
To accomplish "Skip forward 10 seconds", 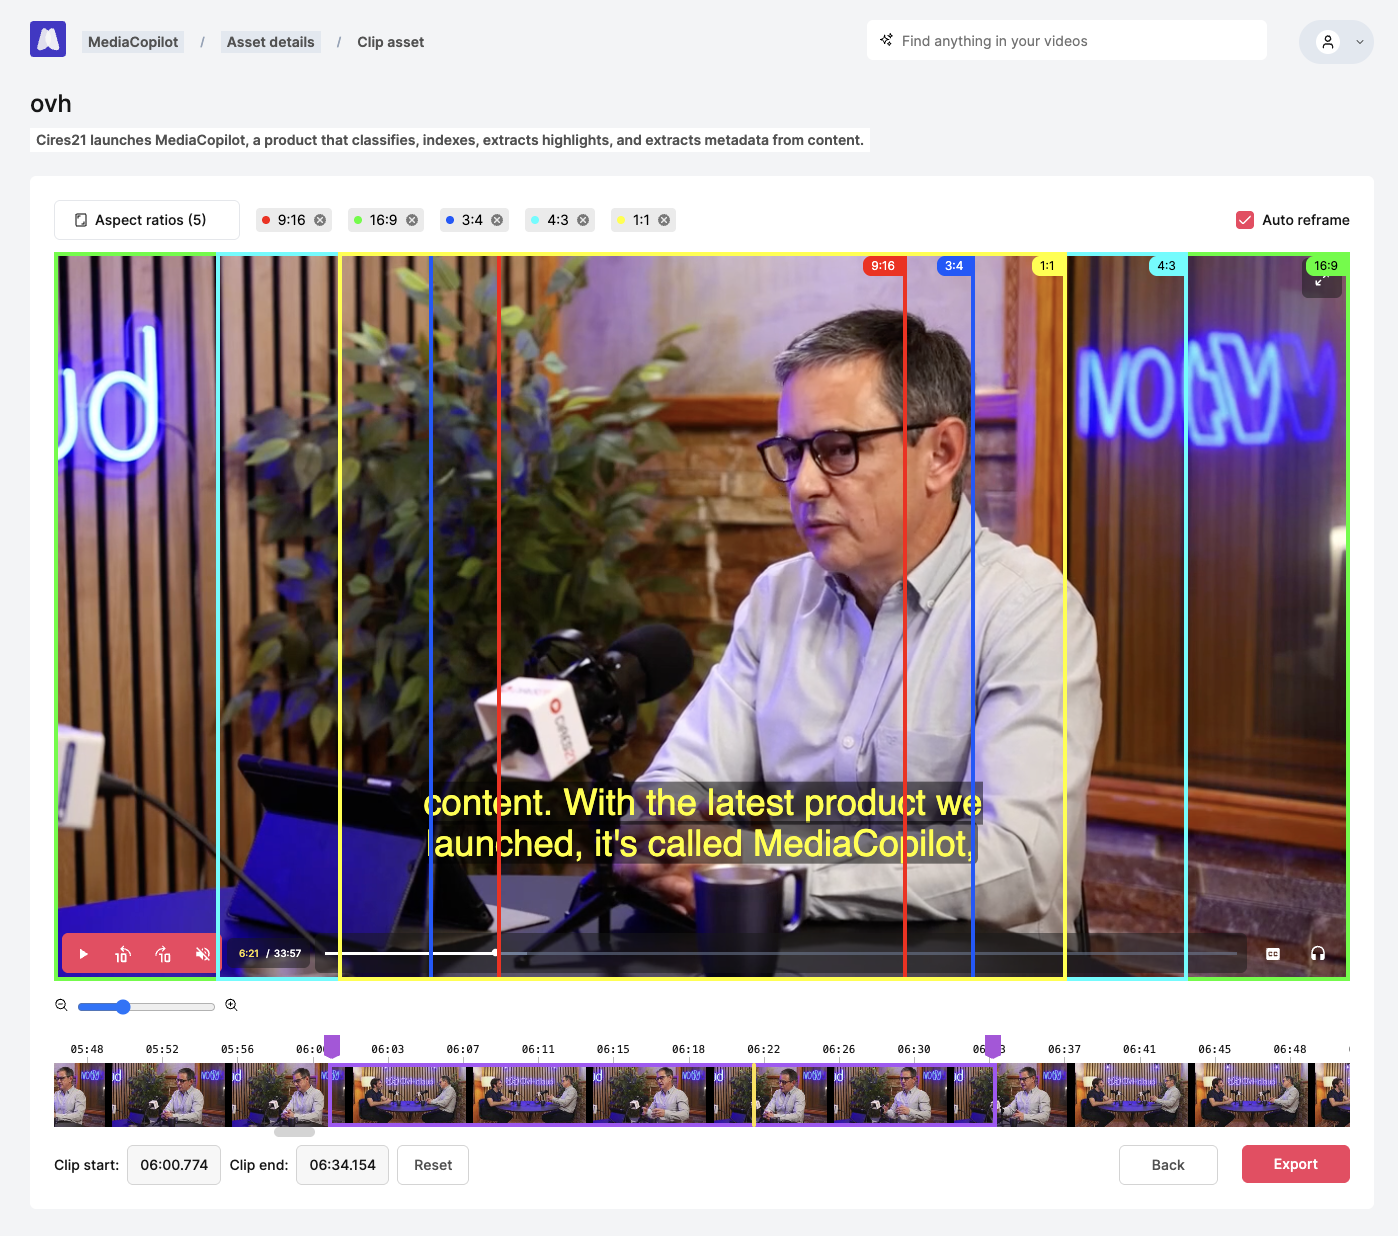I will tap(163, 954).
